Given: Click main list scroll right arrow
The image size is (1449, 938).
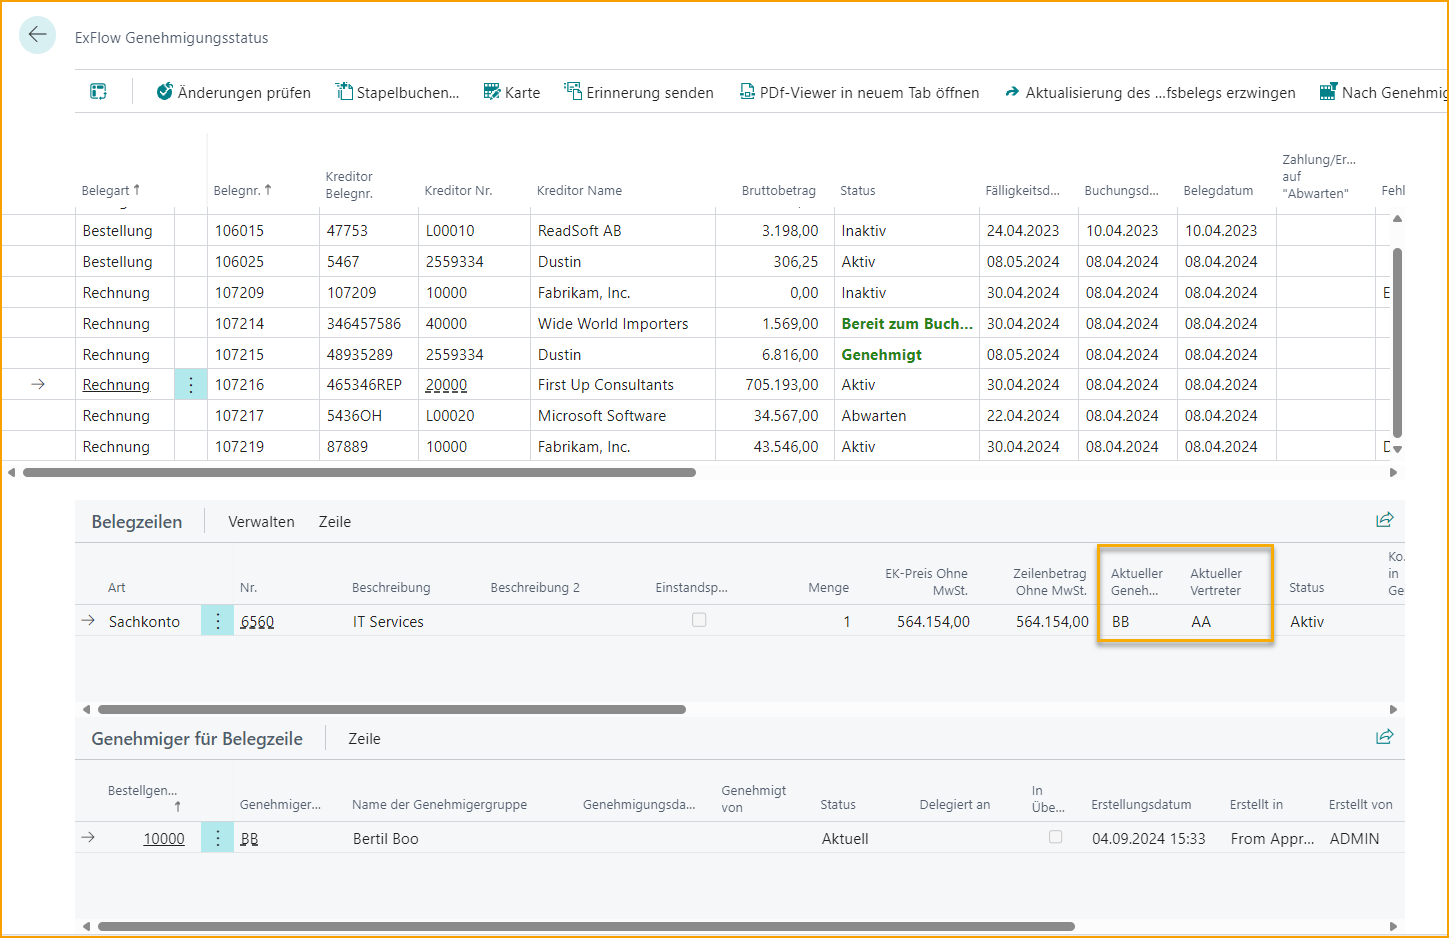Looking at the screenshot, I should pos(1393,472).
